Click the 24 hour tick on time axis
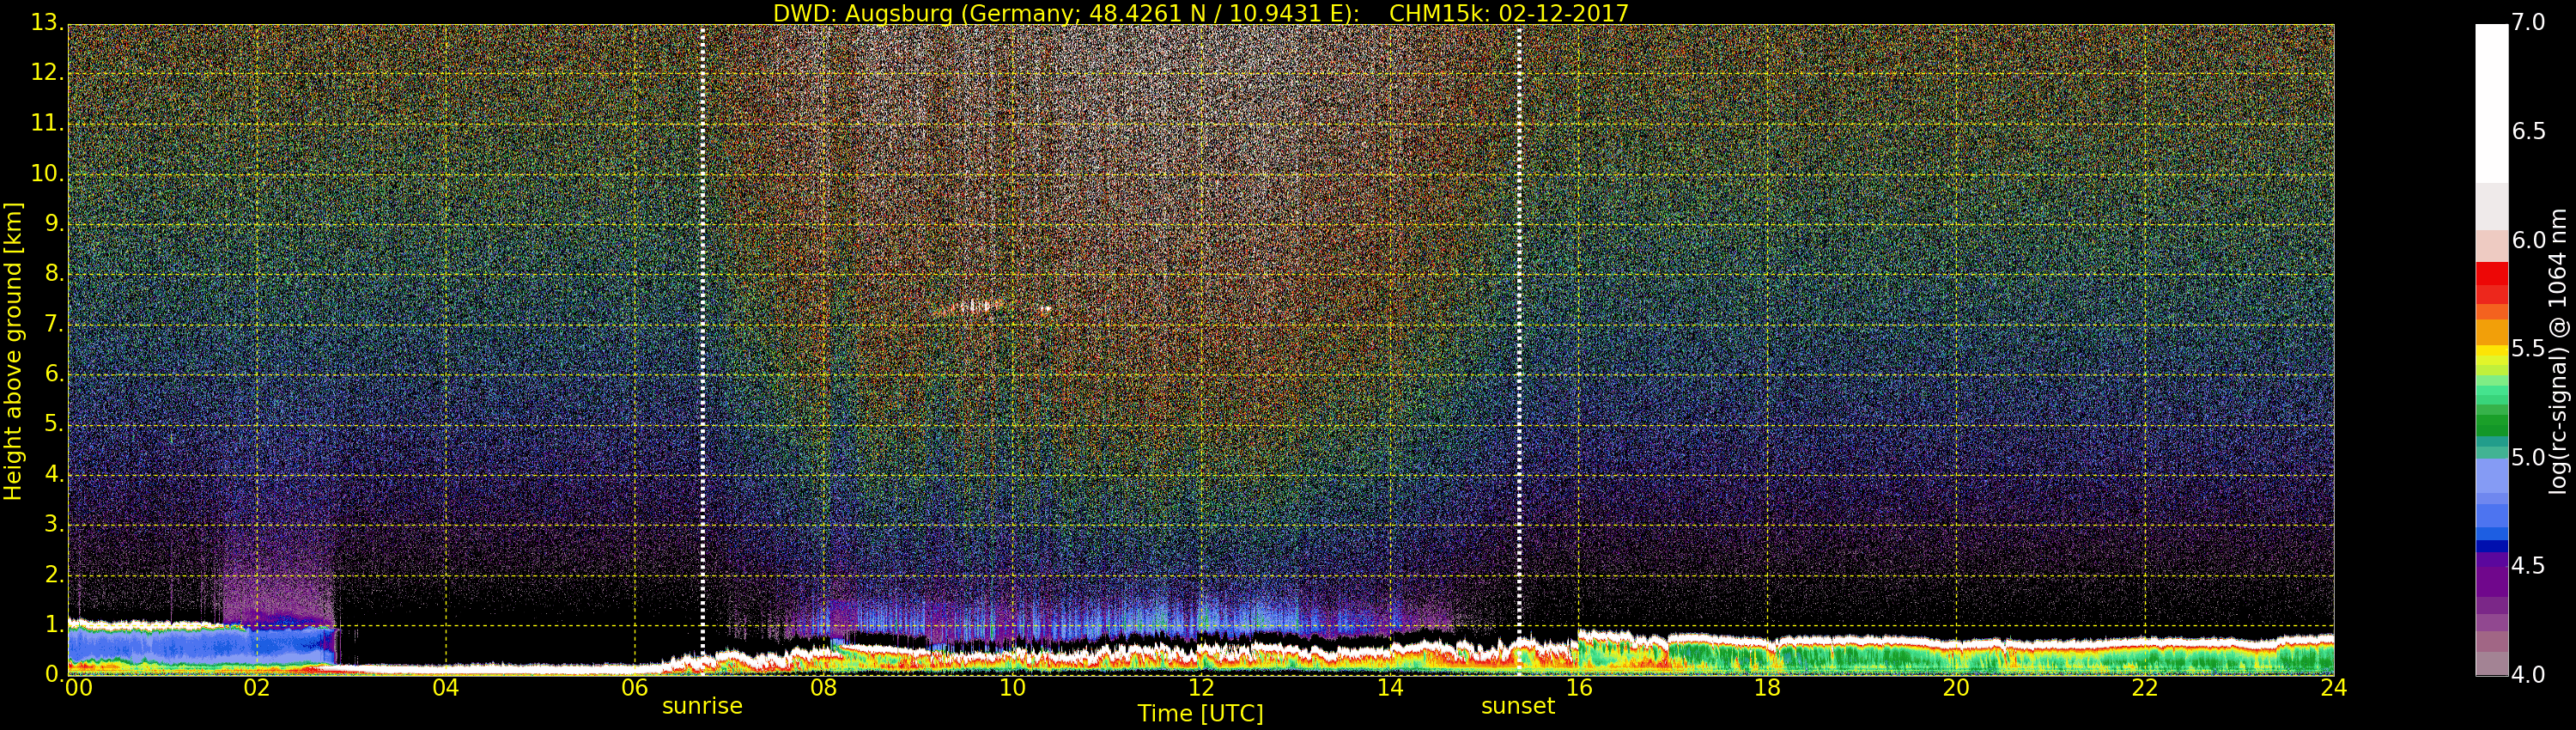 point(2333,688)
